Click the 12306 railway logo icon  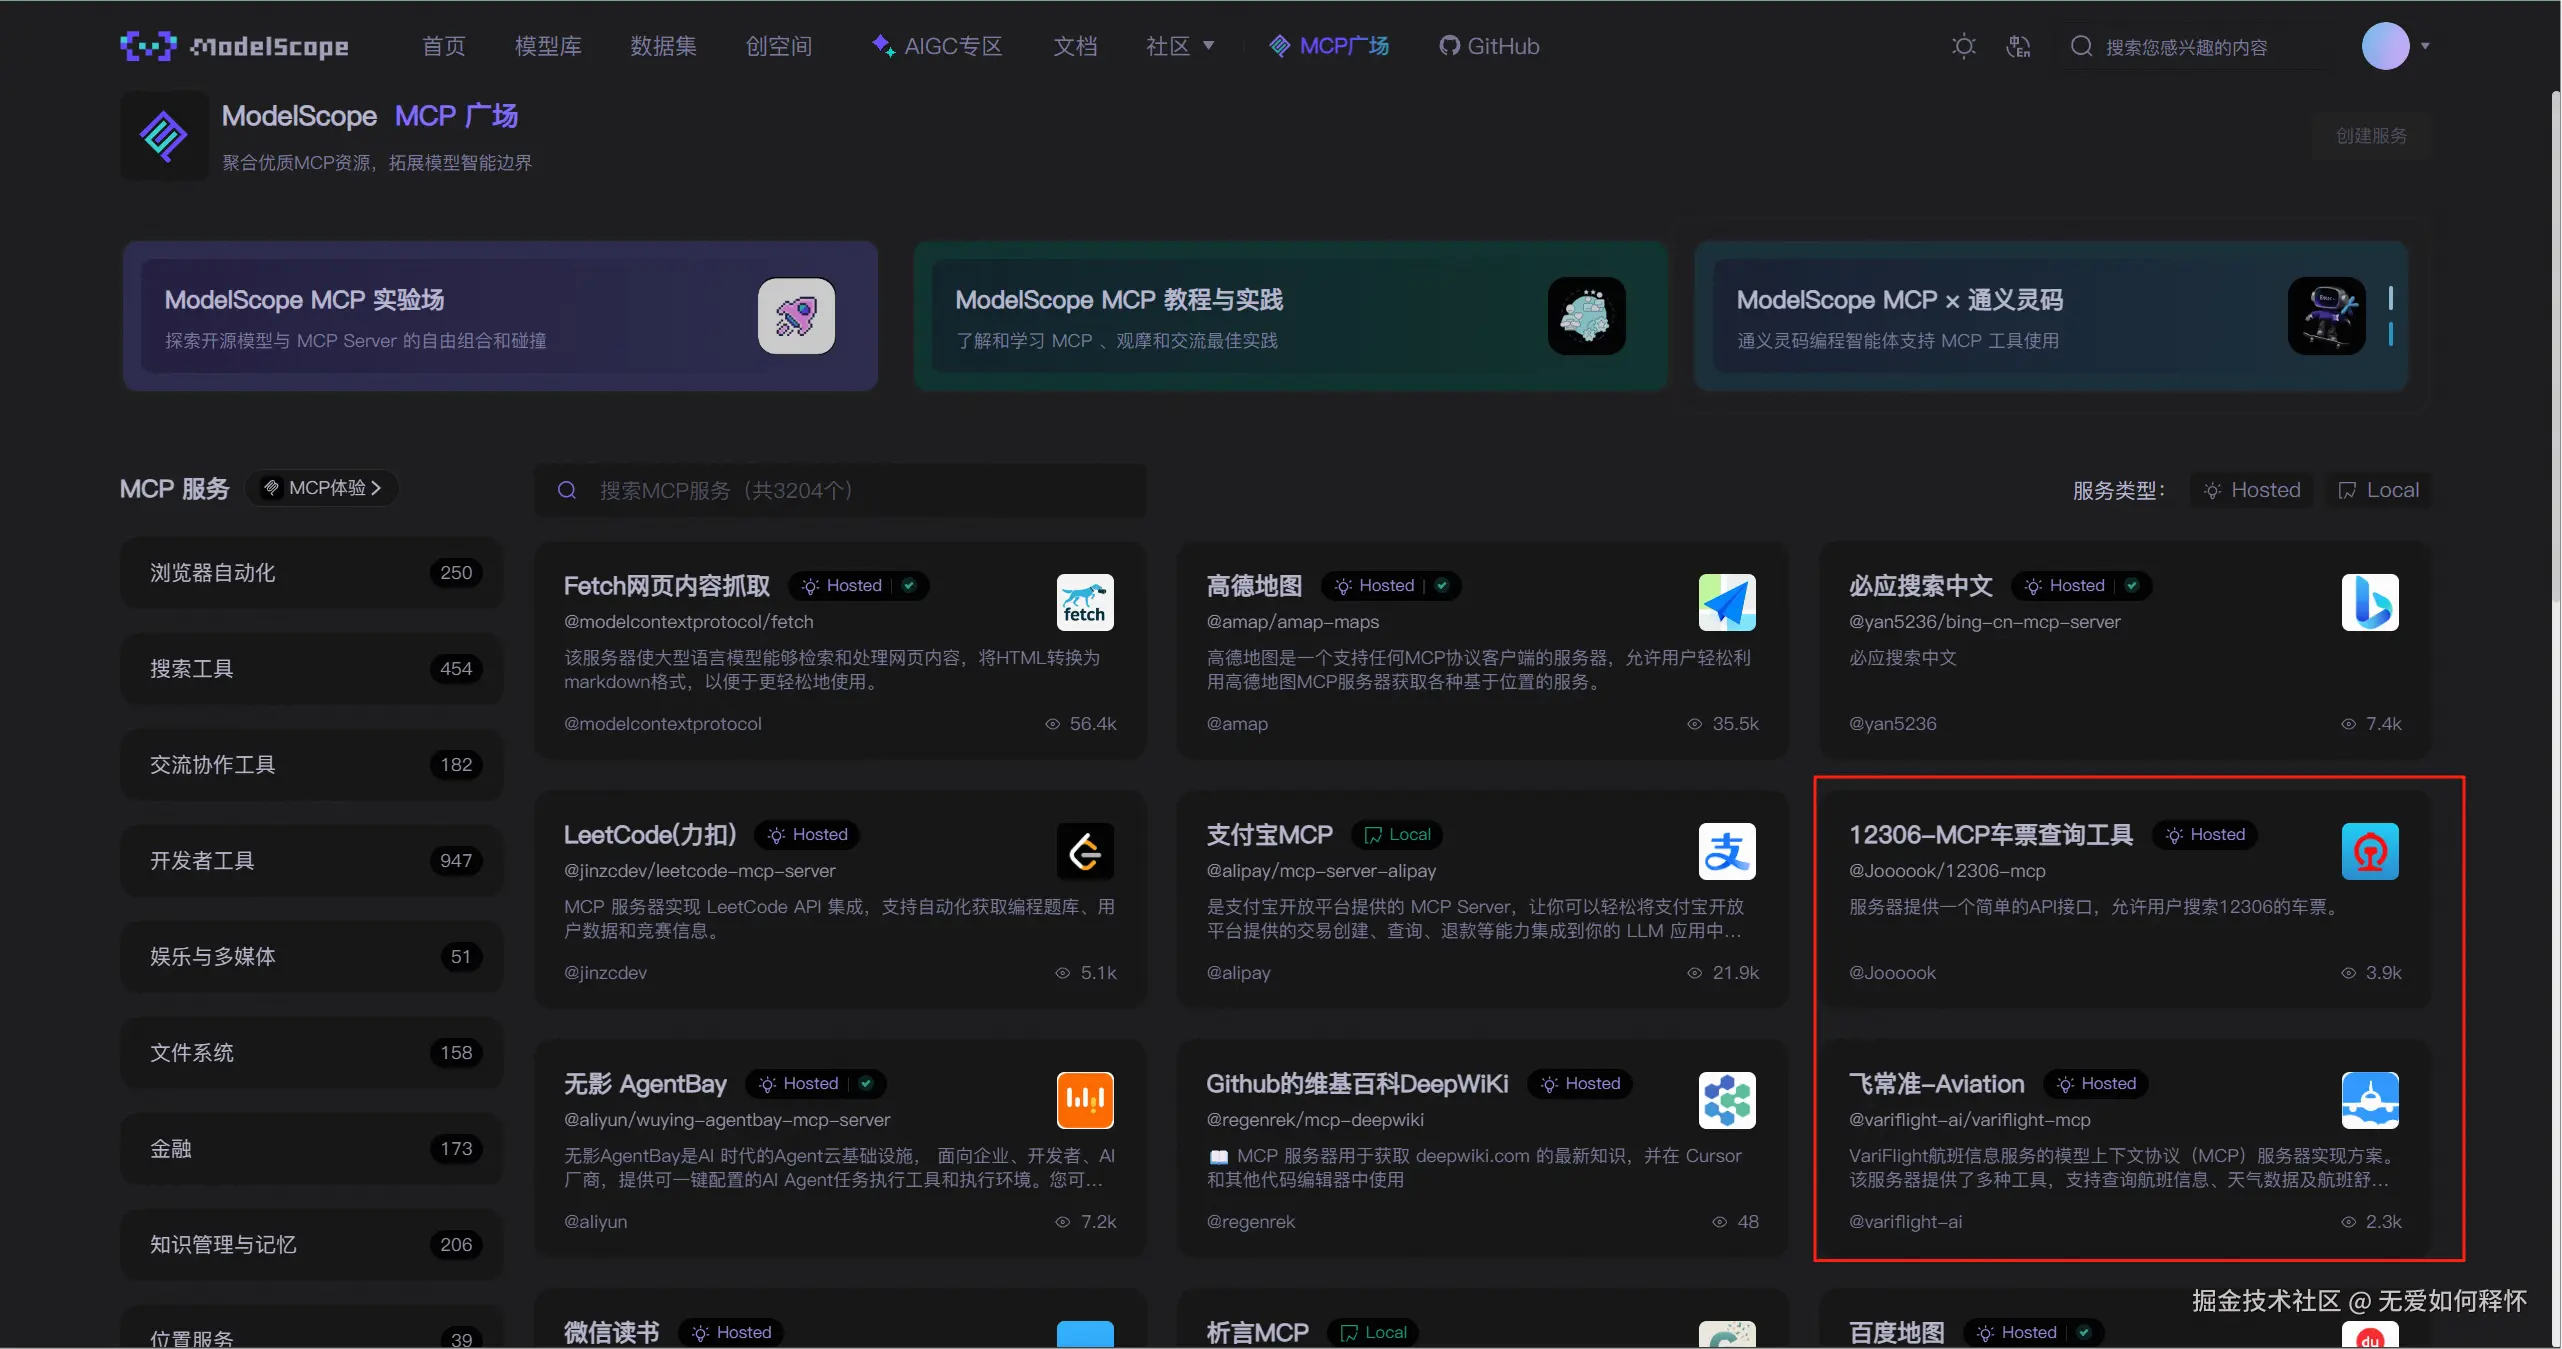click(2369, 851)
